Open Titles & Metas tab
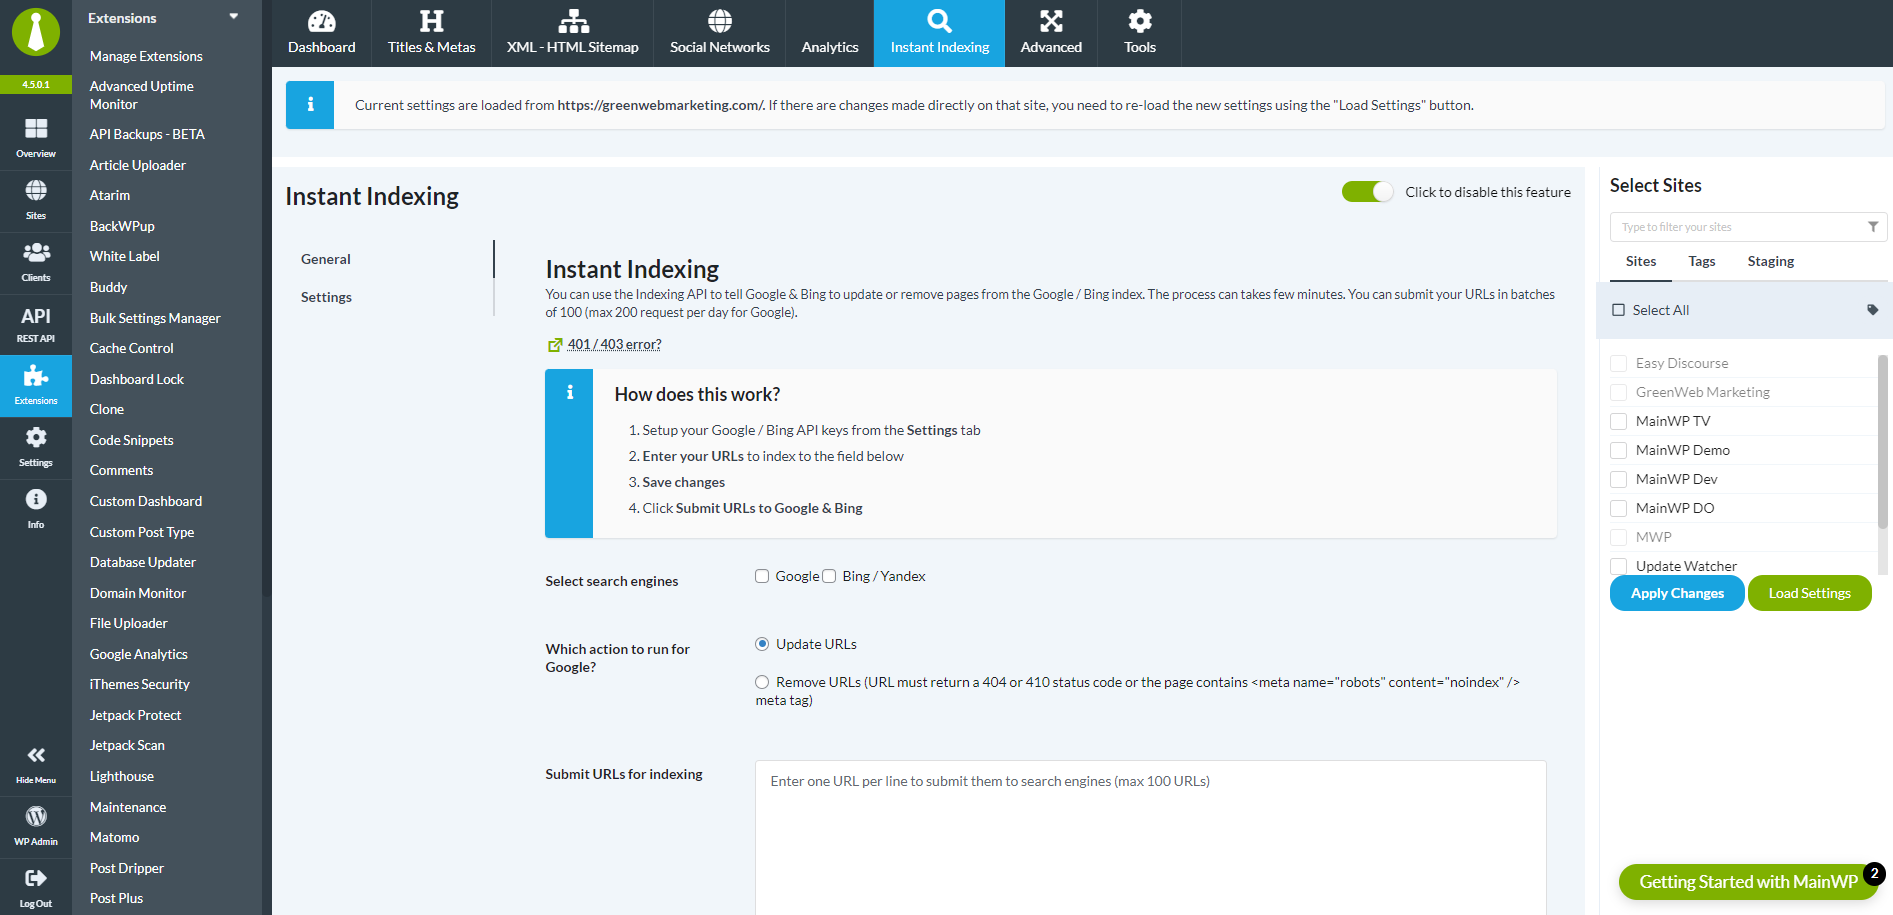The width and height of the screenshot is (1893, 915). tap(431, 33)
